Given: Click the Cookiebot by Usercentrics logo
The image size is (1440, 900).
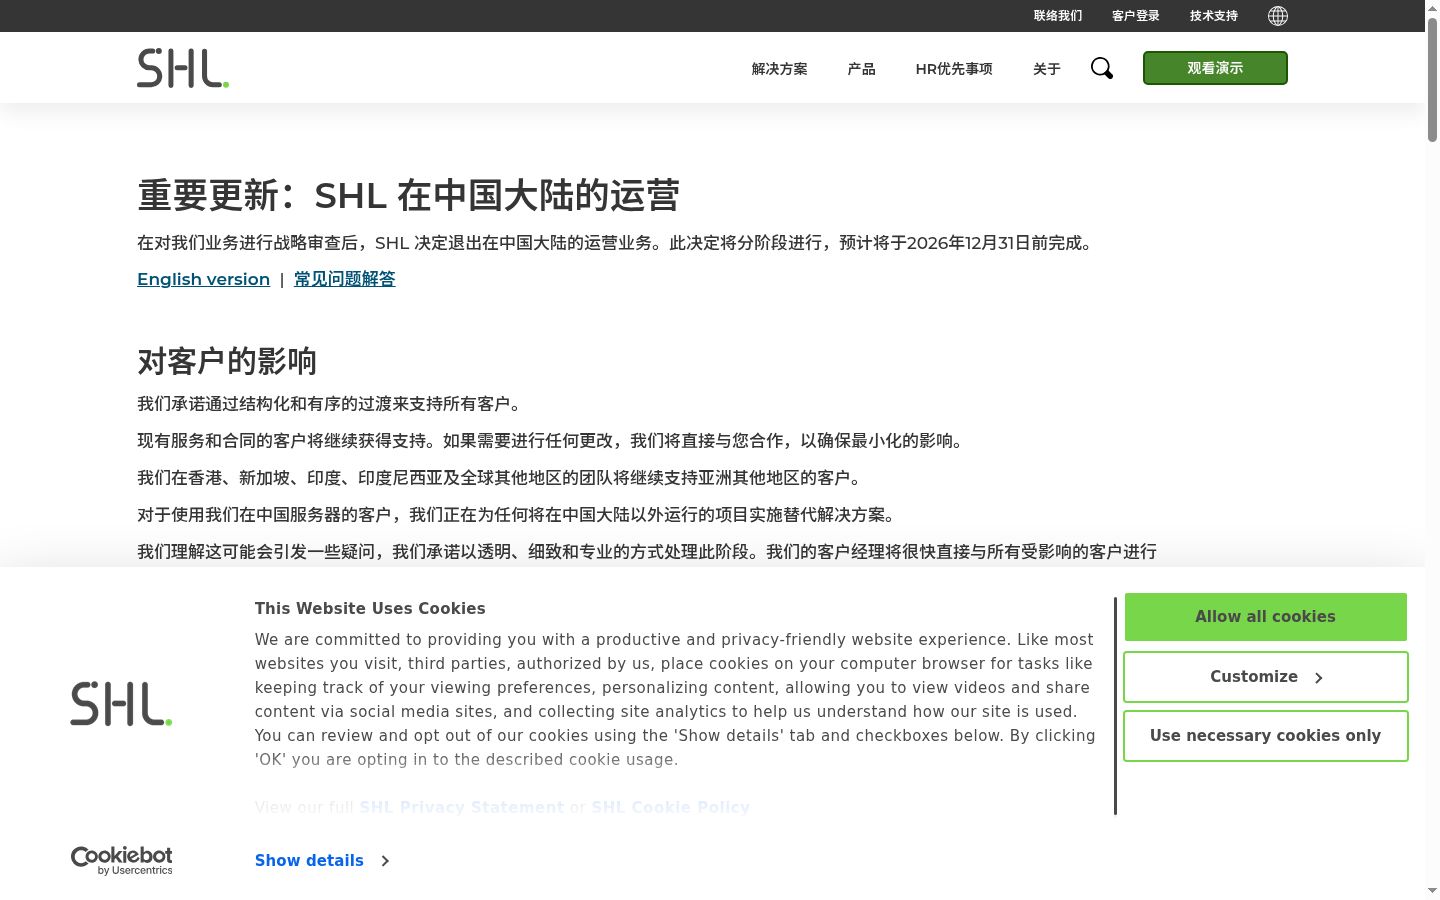Looking at the screenshot, I should pos(121,861).
